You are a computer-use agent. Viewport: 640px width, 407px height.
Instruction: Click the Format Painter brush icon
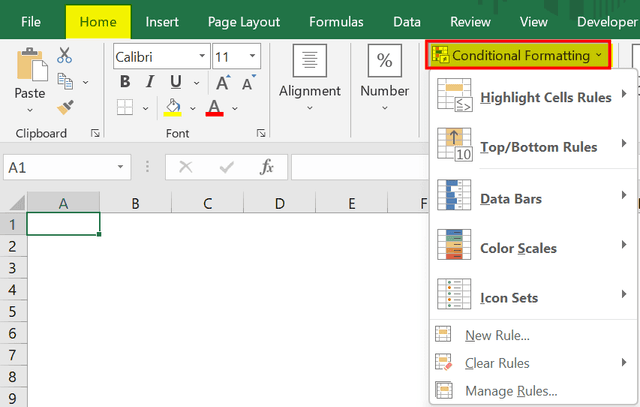click(66, 105)
